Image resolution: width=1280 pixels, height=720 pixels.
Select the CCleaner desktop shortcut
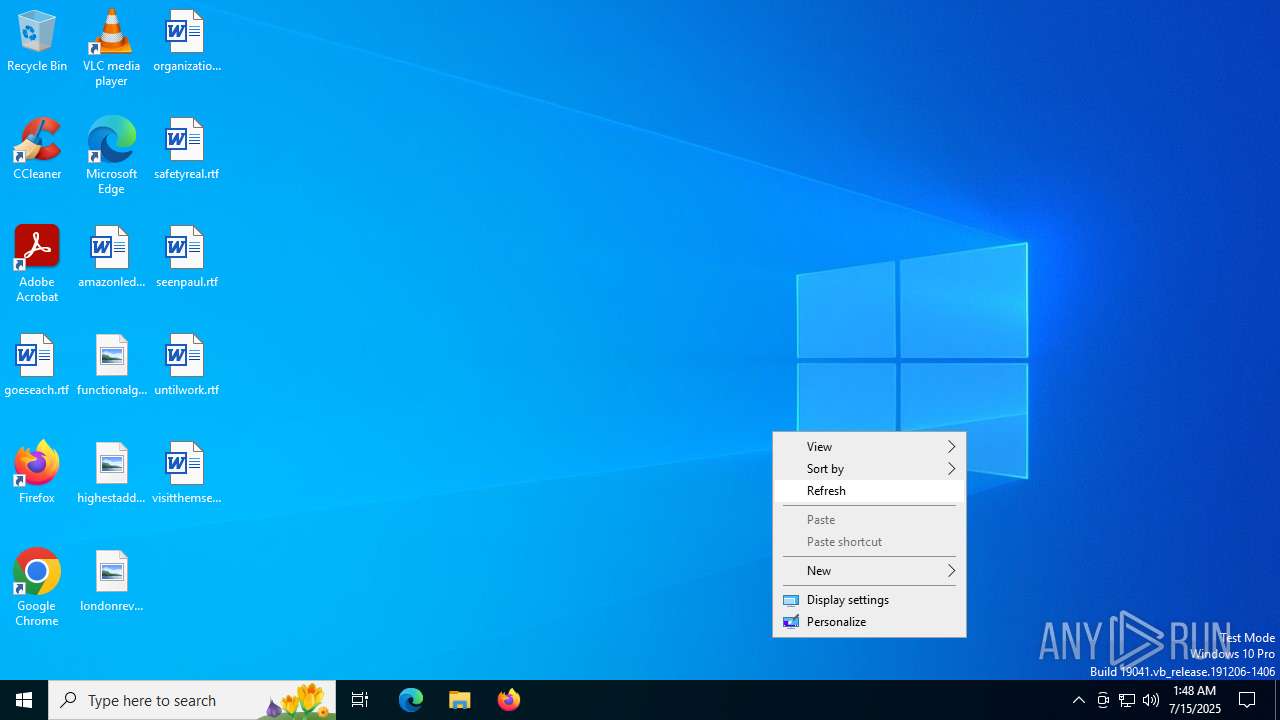37,149
